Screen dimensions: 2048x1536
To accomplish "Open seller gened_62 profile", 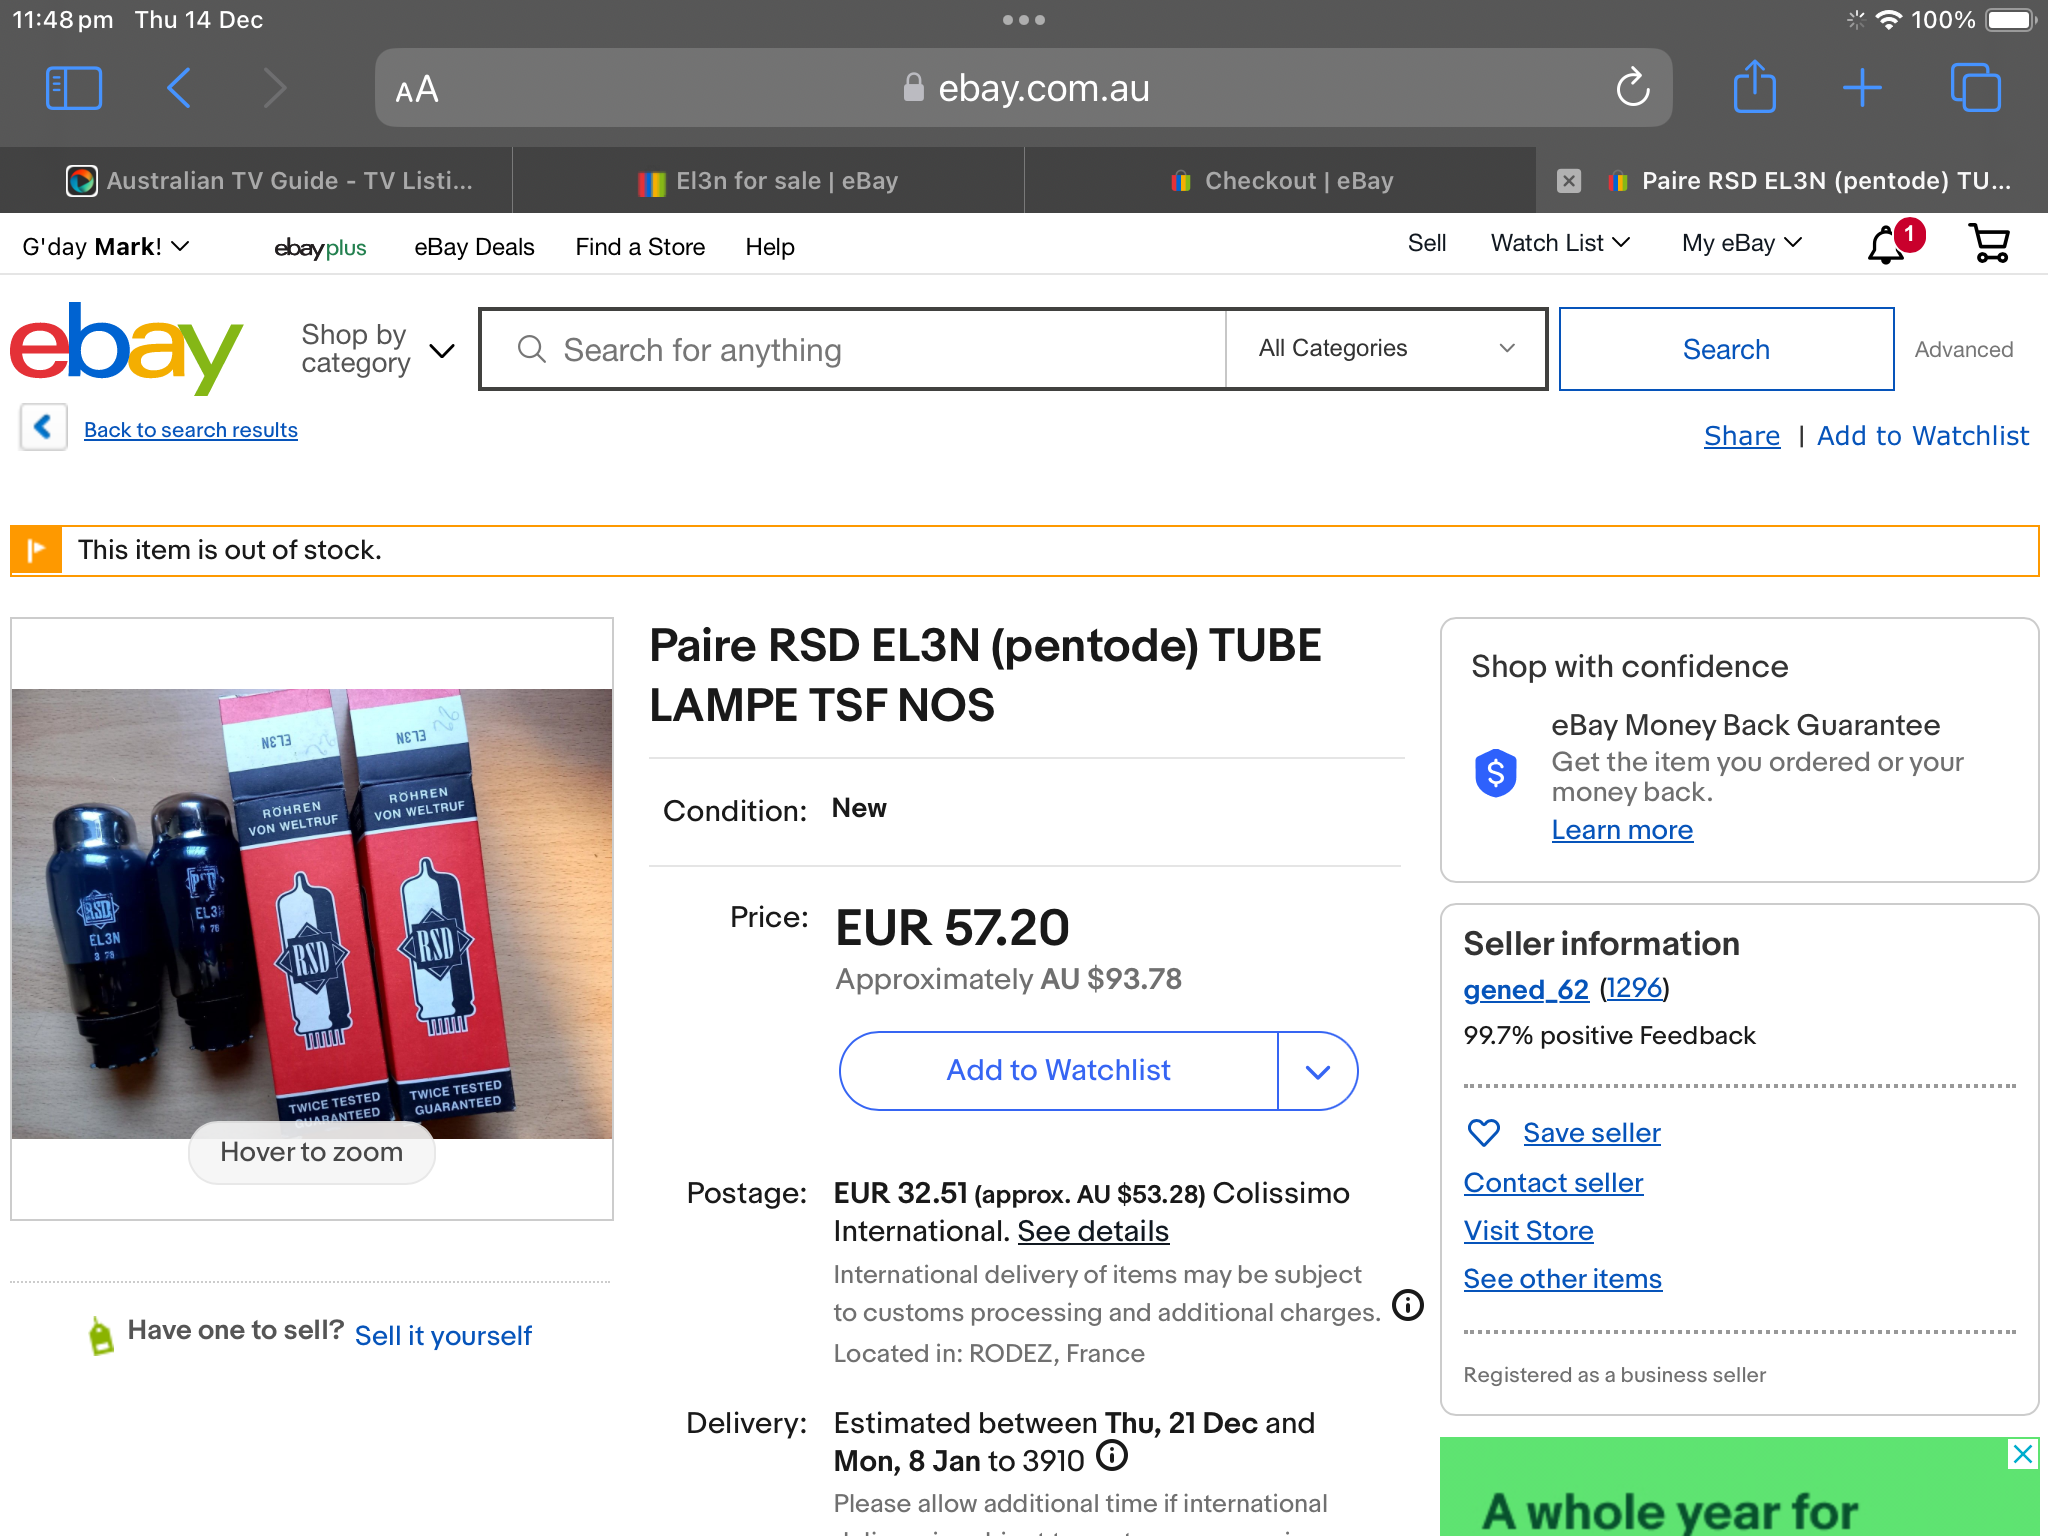I will 1526,990.
